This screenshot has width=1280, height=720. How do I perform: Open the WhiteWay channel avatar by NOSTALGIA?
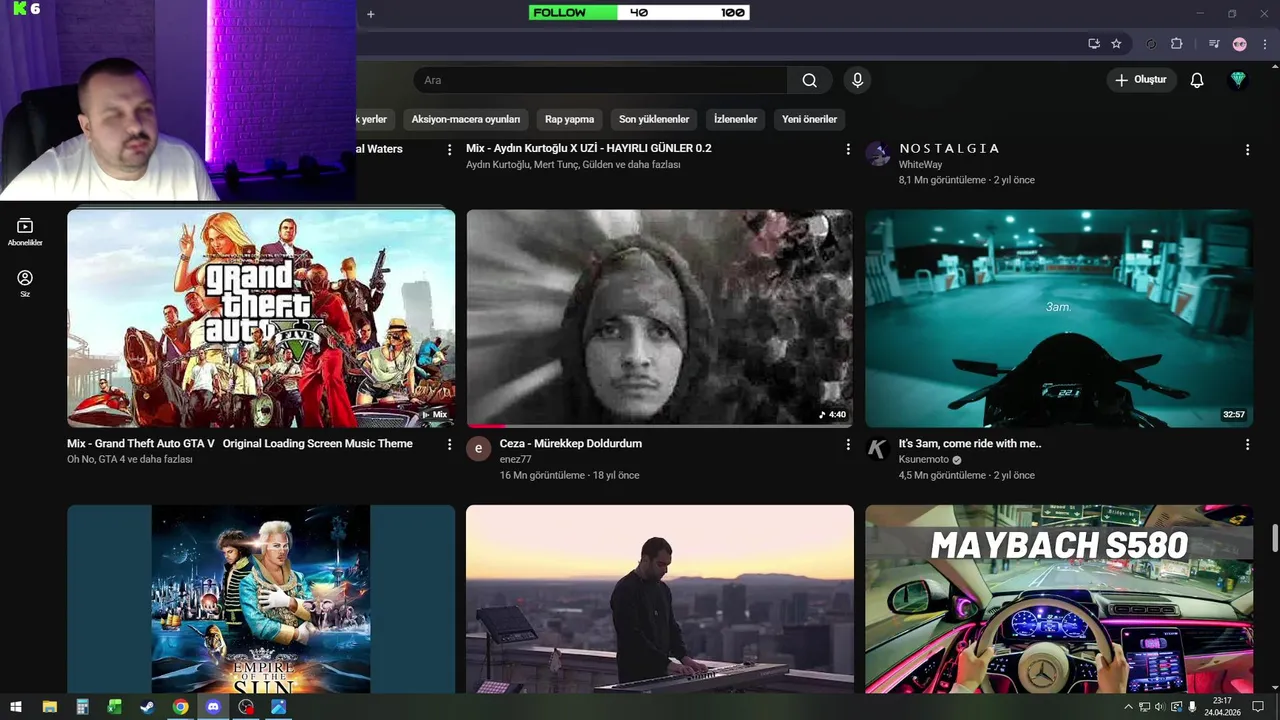(x=878, y=153)
